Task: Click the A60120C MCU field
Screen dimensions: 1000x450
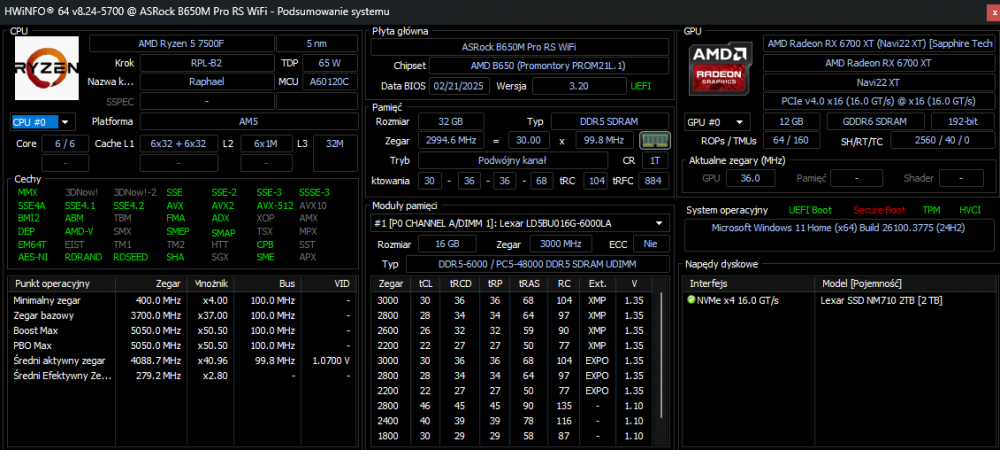Action: pyautogui.click(x=330, y=82)
